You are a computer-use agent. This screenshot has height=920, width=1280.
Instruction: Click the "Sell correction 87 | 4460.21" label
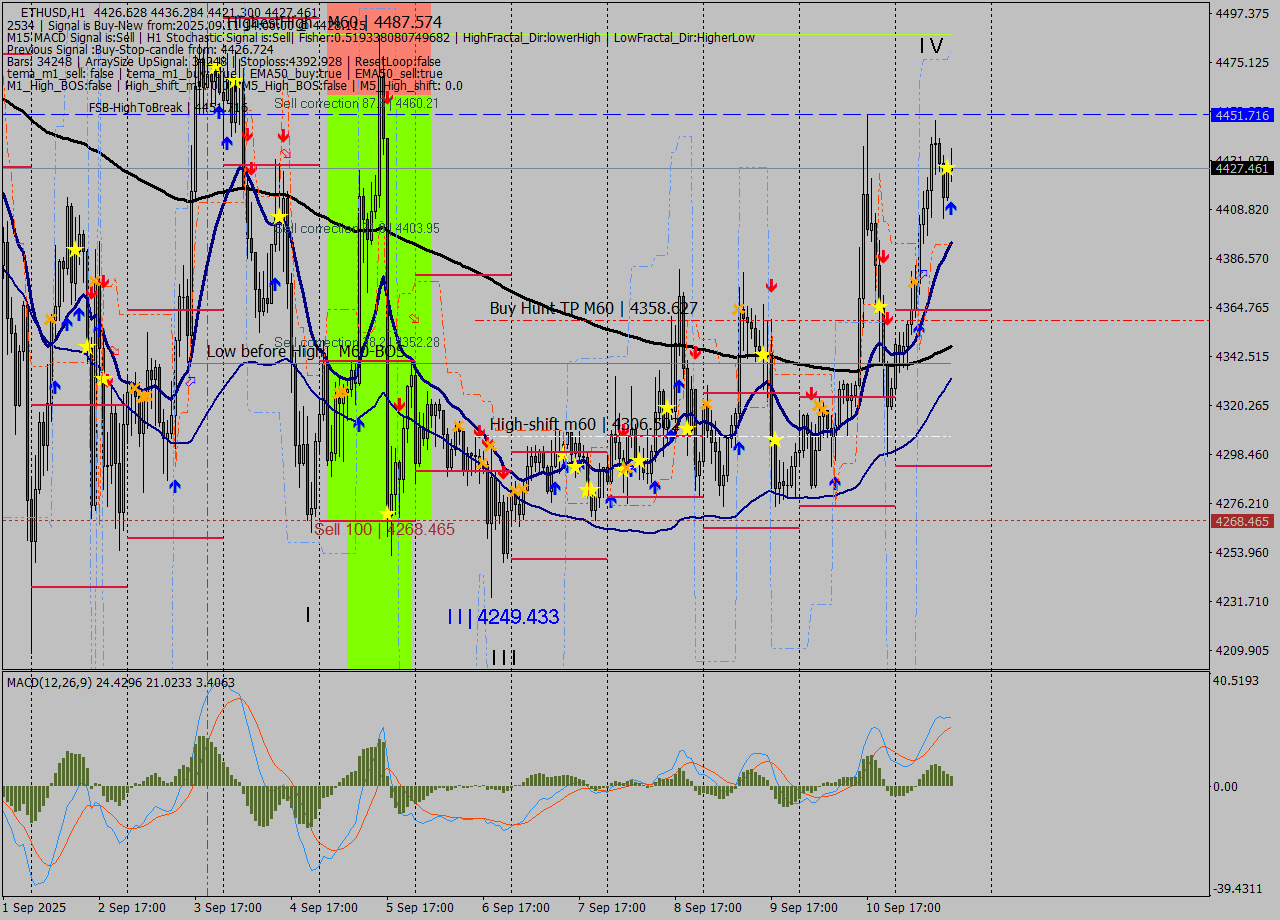click(355, 105)
